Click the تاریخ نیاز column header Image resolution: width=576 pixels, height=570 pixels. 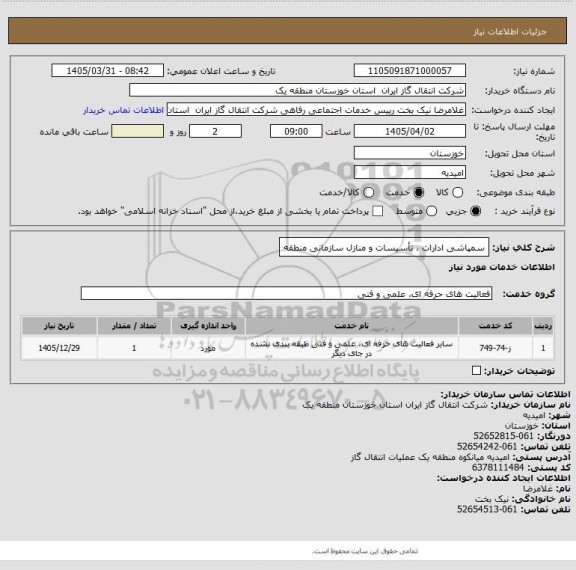(x=59, y=326)
